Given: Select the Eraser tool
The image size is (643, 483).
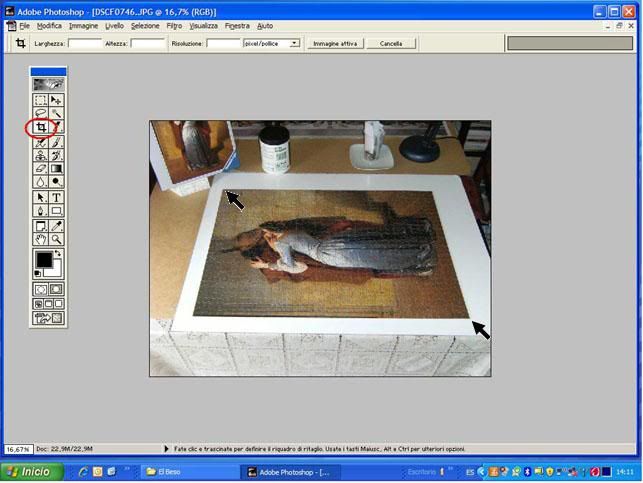Looking at the screenshot, I should (40, 168).
